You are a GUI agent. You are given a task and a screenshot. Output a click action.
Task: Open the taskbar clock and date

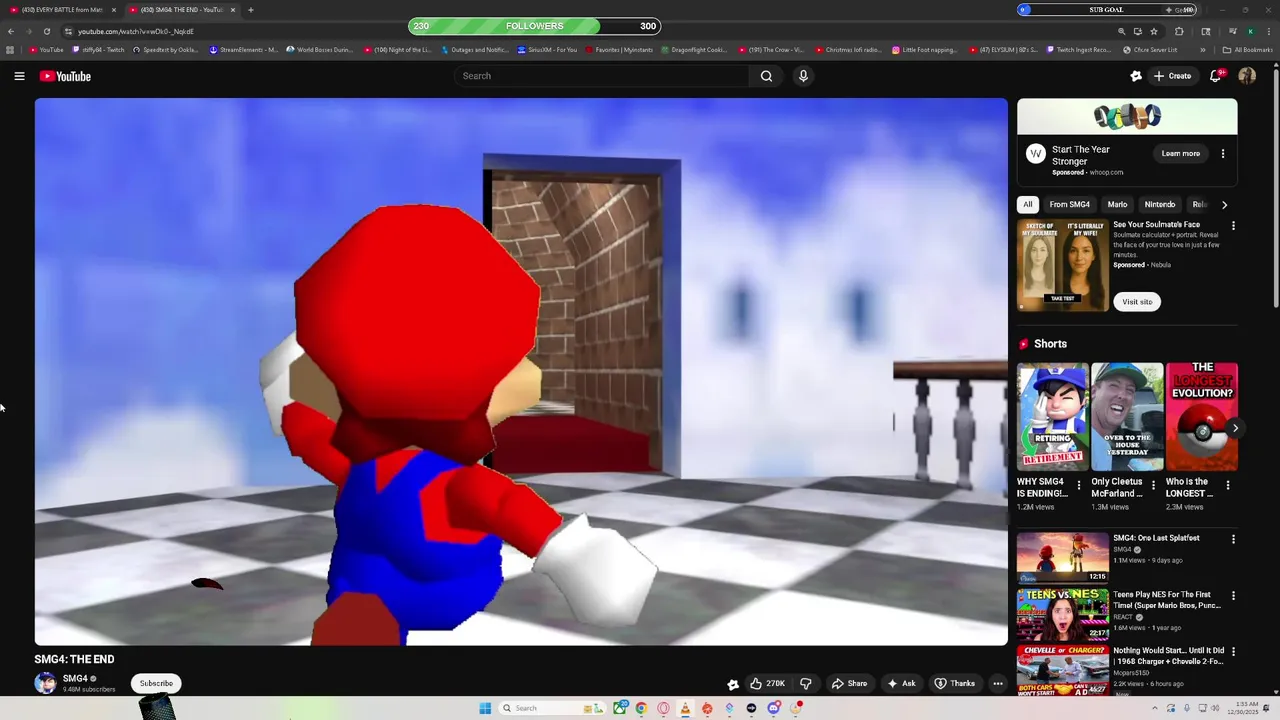(x=1246, y=708)
